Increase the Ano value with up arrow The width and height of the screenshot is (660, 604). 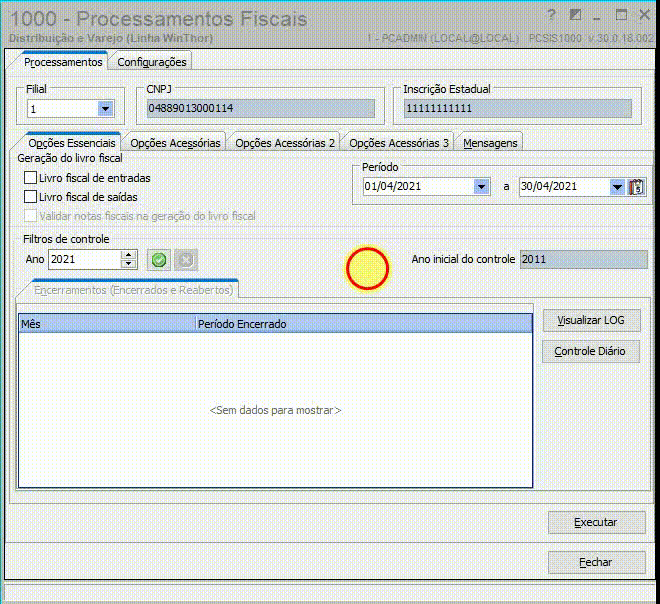[128, 255]
